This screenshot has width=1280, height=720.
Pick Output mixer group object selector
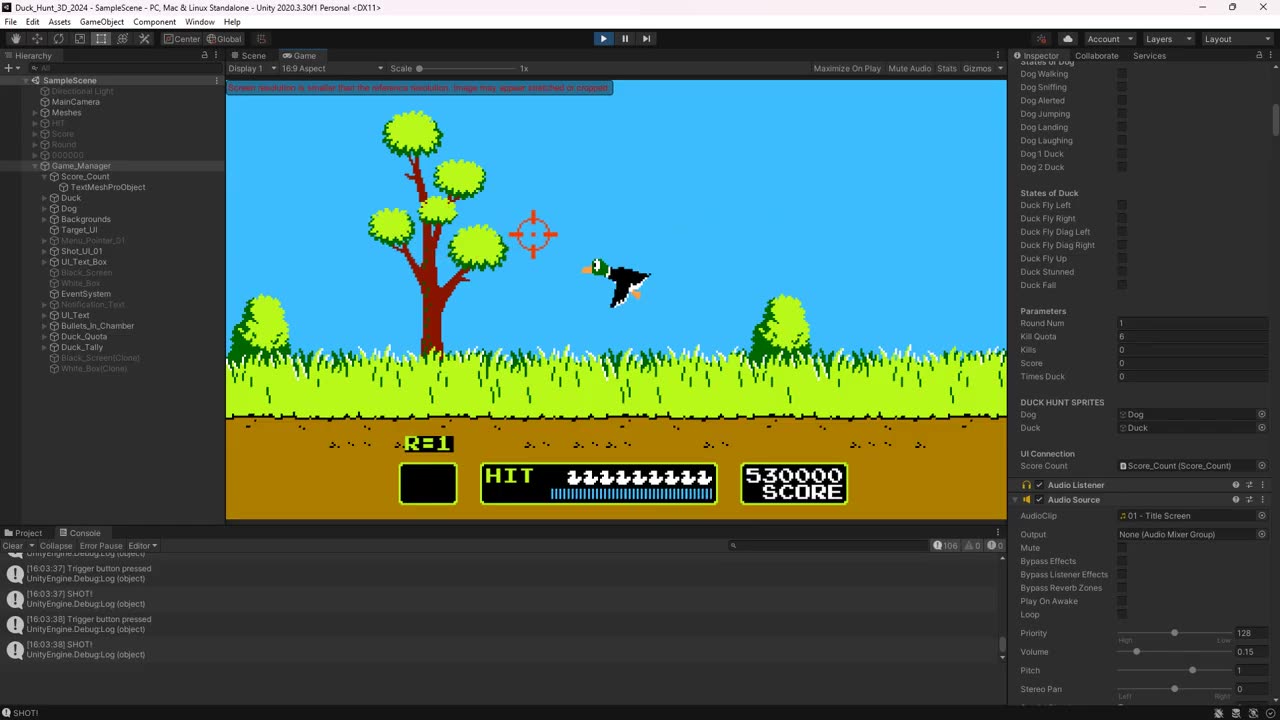click(x=1262, y=534)
